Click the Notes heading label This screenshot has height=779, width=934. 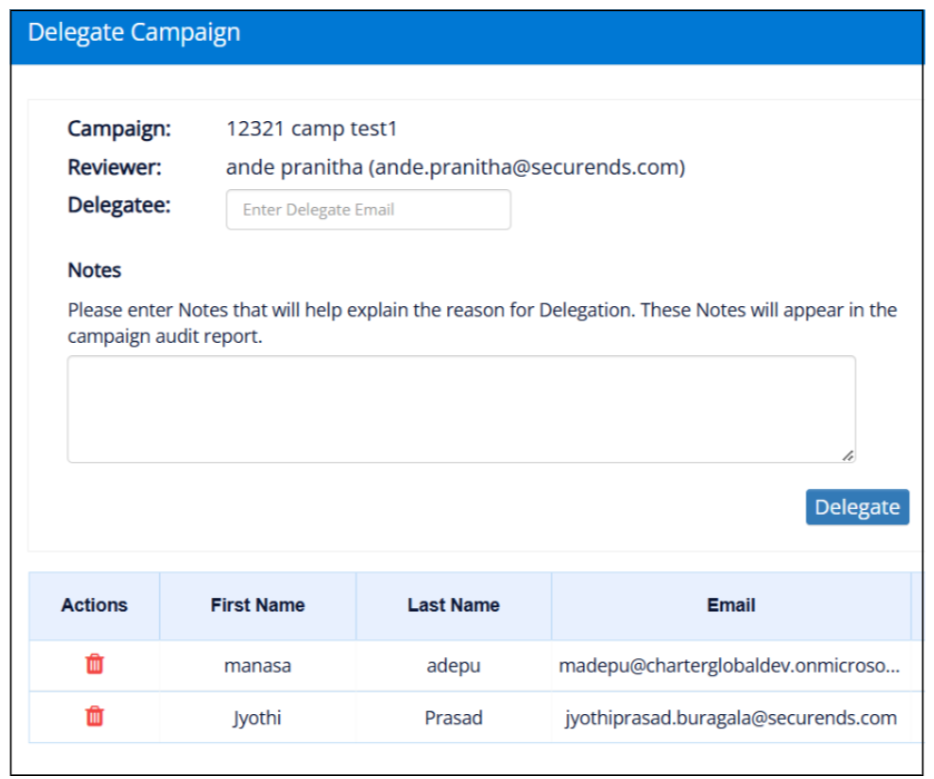(94, 270)
